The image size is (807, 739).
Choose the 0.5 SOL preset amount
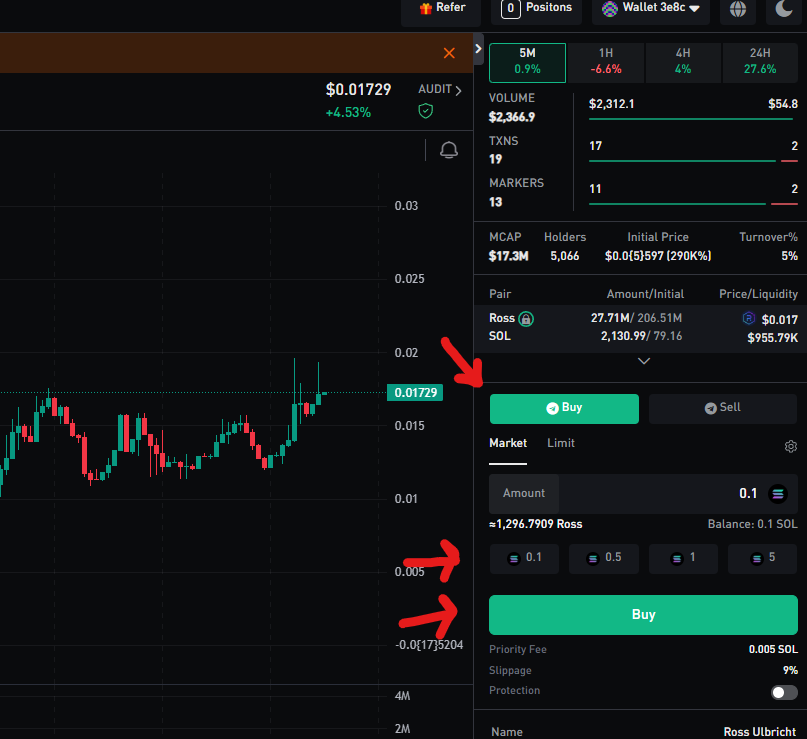[603, 558]
